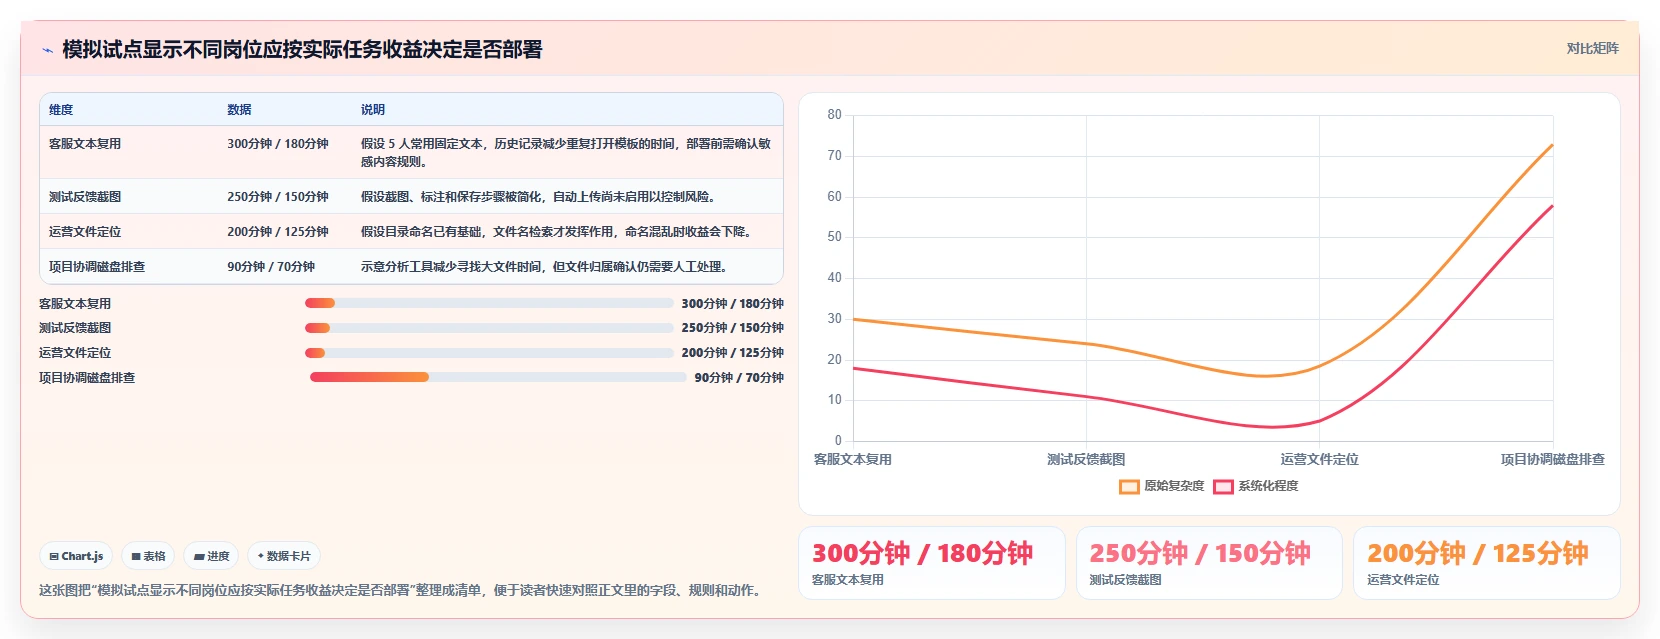Image resolution: width=1660 pixels, height=639 pixels.
Task: Click the main heading 模拟试点显示不同岗位
Action: tap(302, 50)
